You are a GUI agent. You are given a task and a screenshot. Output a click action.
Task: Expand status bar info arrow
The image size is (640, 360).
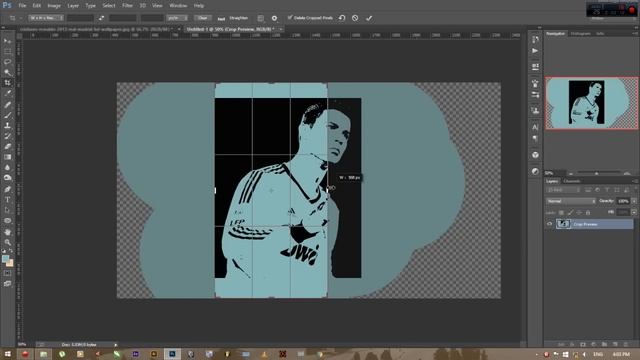click(116, 345)
